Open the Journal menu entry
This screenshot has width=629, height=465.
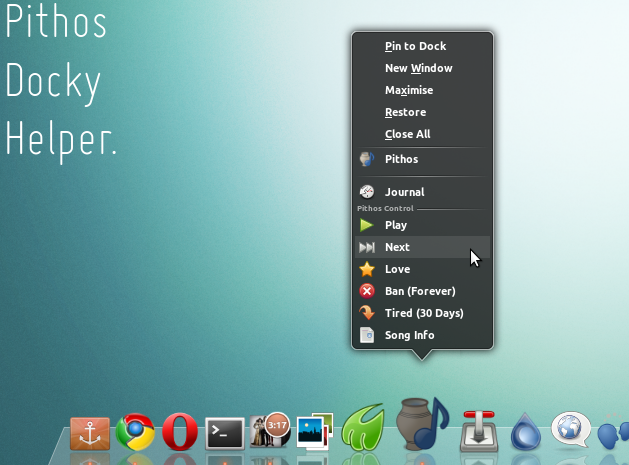click(x=422, y=192)
